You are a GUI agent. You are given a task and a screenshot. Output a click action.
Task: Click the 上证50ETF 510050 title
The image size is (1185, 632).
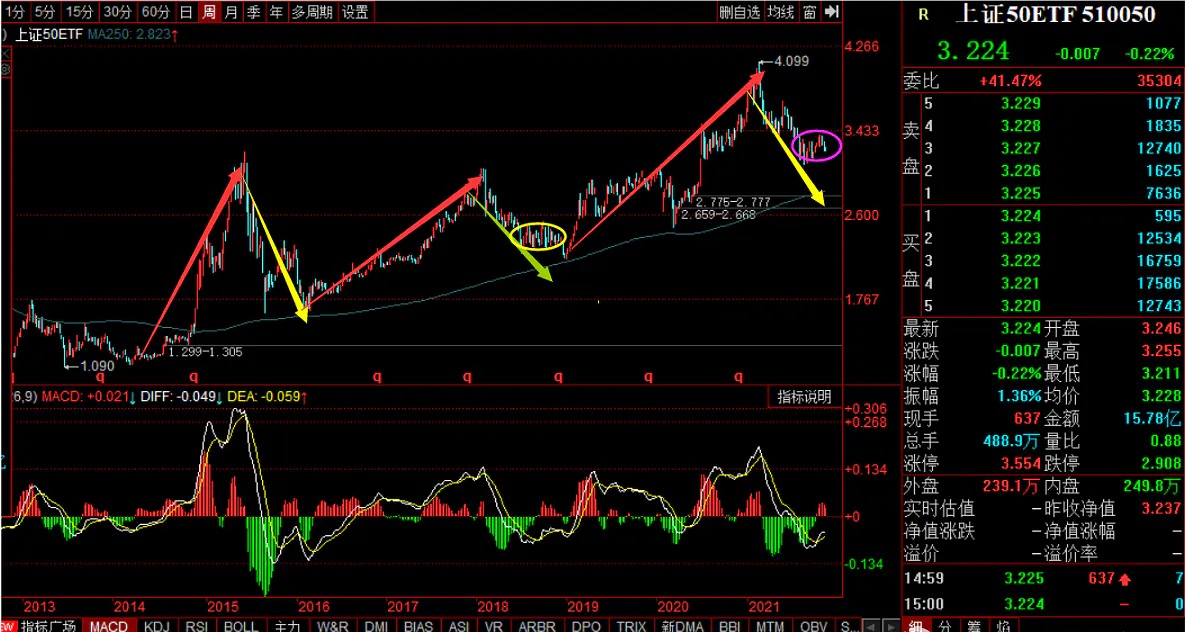tap(1055, 14)
